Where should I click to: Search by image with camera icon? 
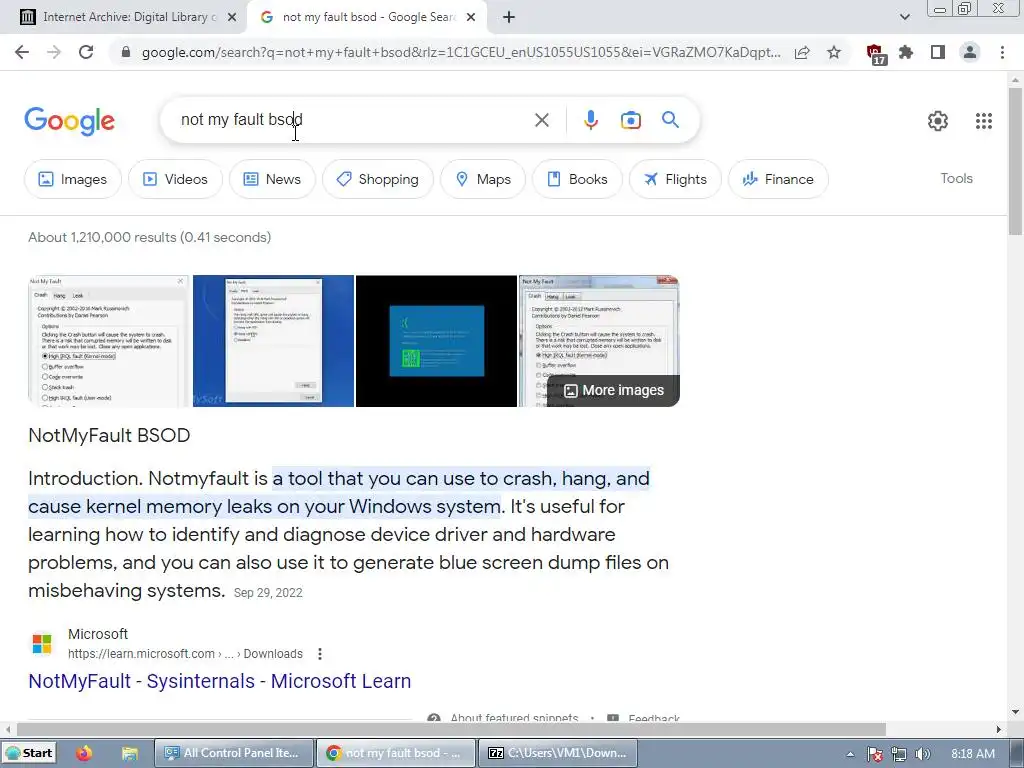point(630,120)
